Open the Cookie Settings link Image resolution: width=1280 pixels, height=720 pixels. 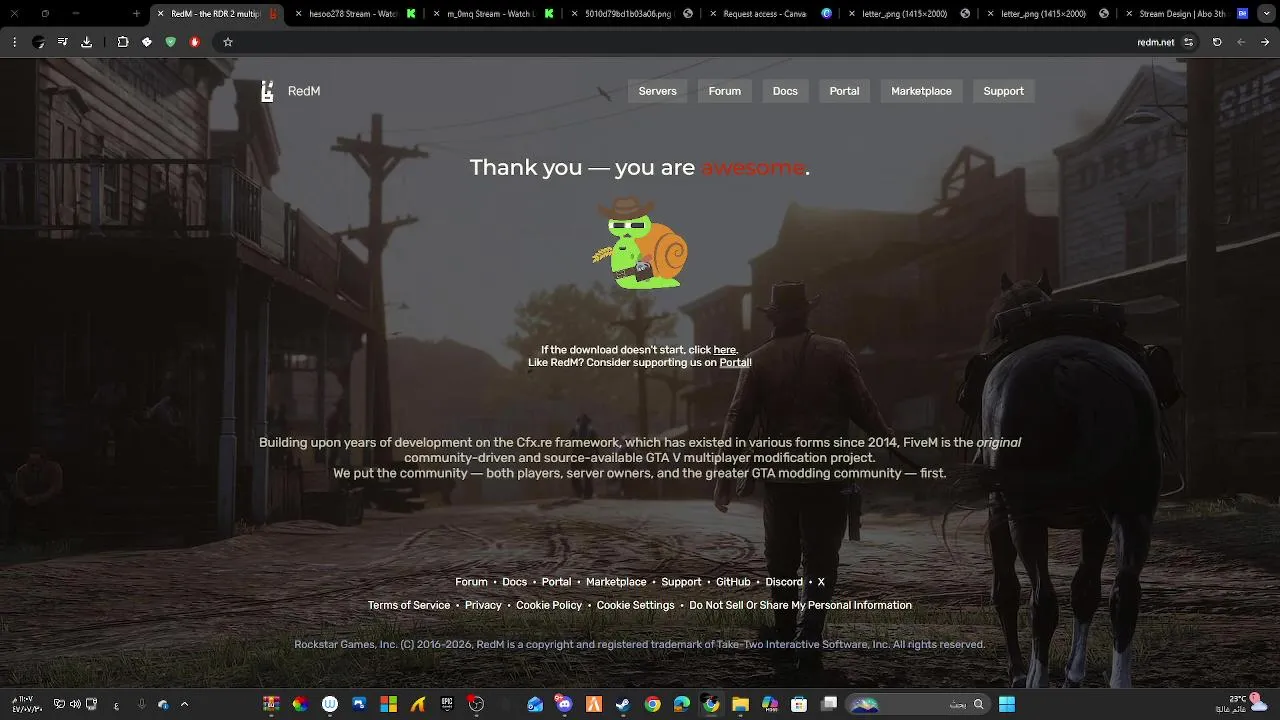click(x=636, y=605)
